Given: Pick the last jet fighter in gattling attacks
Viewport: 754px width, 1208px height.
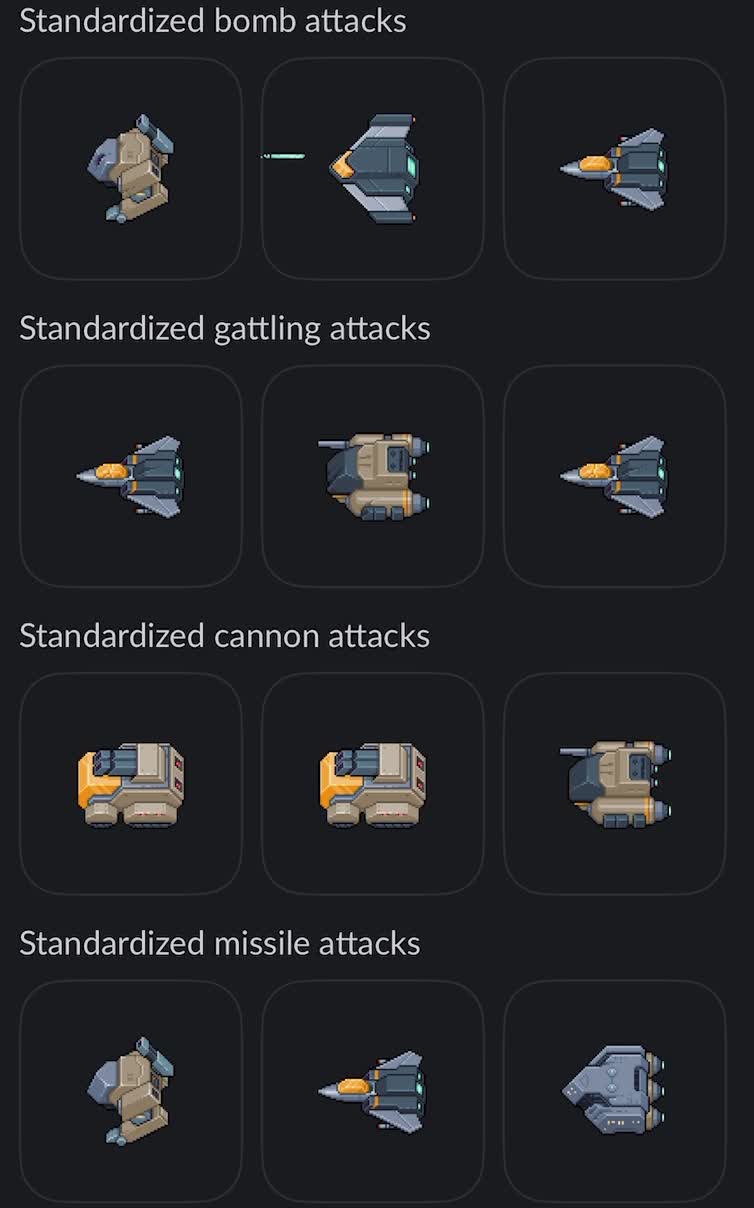Looking at the screenshot, I should pos(614,476).
